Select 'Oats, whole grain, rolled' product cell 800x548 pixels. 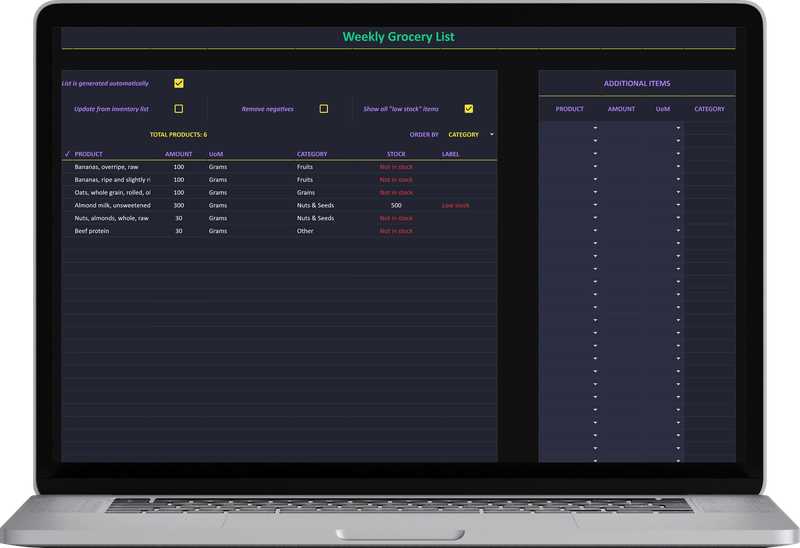(x=112, y=192)
